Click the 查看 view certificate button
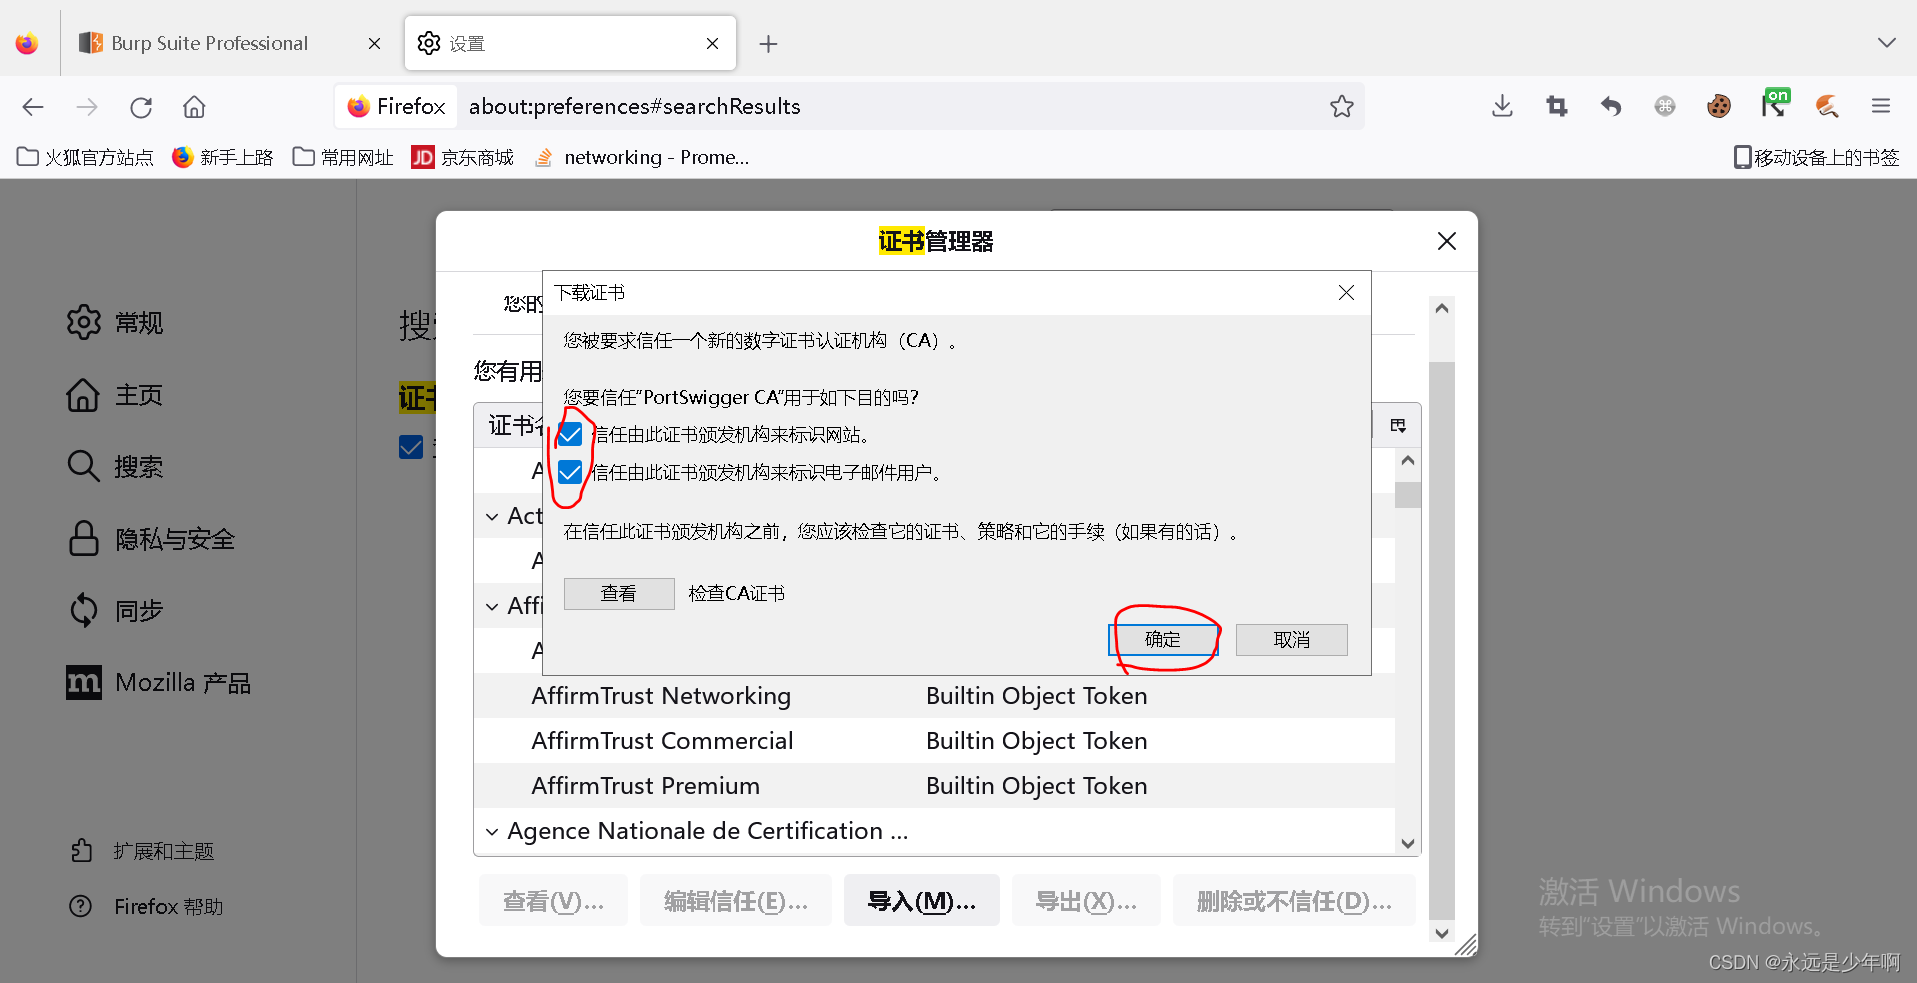Screen dimensions: 1917x983 pyautogui.click(x=619, y=593)
